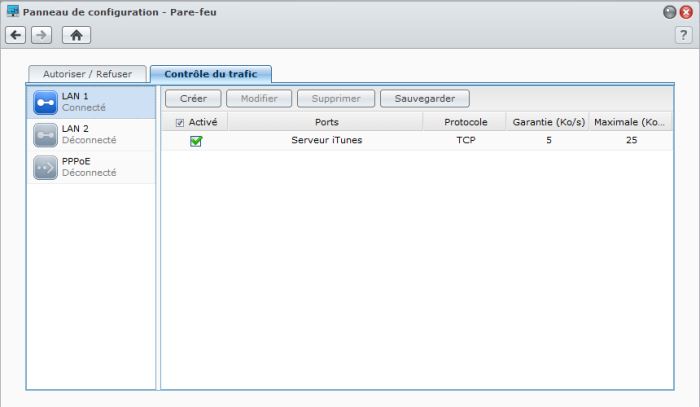Open the Contrôle du trafic tab
This screenshot has height=407, width=700.
tap(211, 74)
